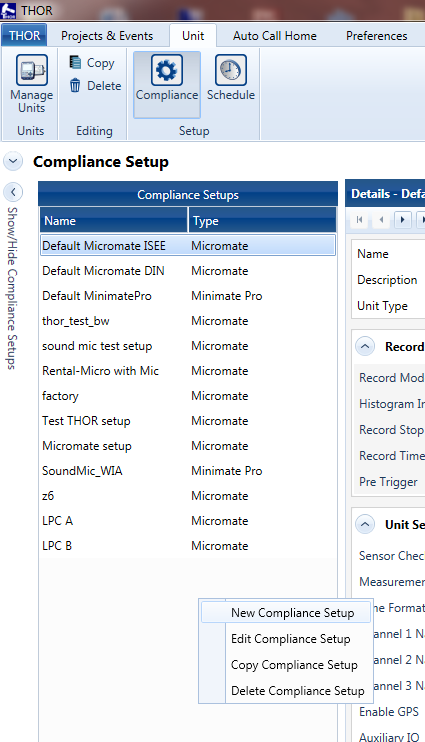Collapse the Compliance Setup header chevron
This screenshot has height=742, width=425.
click(x=13, y=161)
